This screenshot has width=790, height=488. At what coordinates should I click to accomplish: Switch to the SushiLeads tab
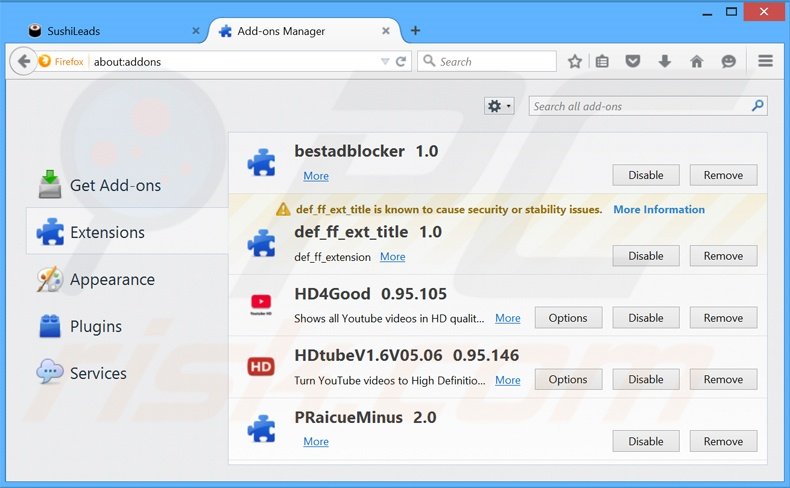click(x=114, y=31)
